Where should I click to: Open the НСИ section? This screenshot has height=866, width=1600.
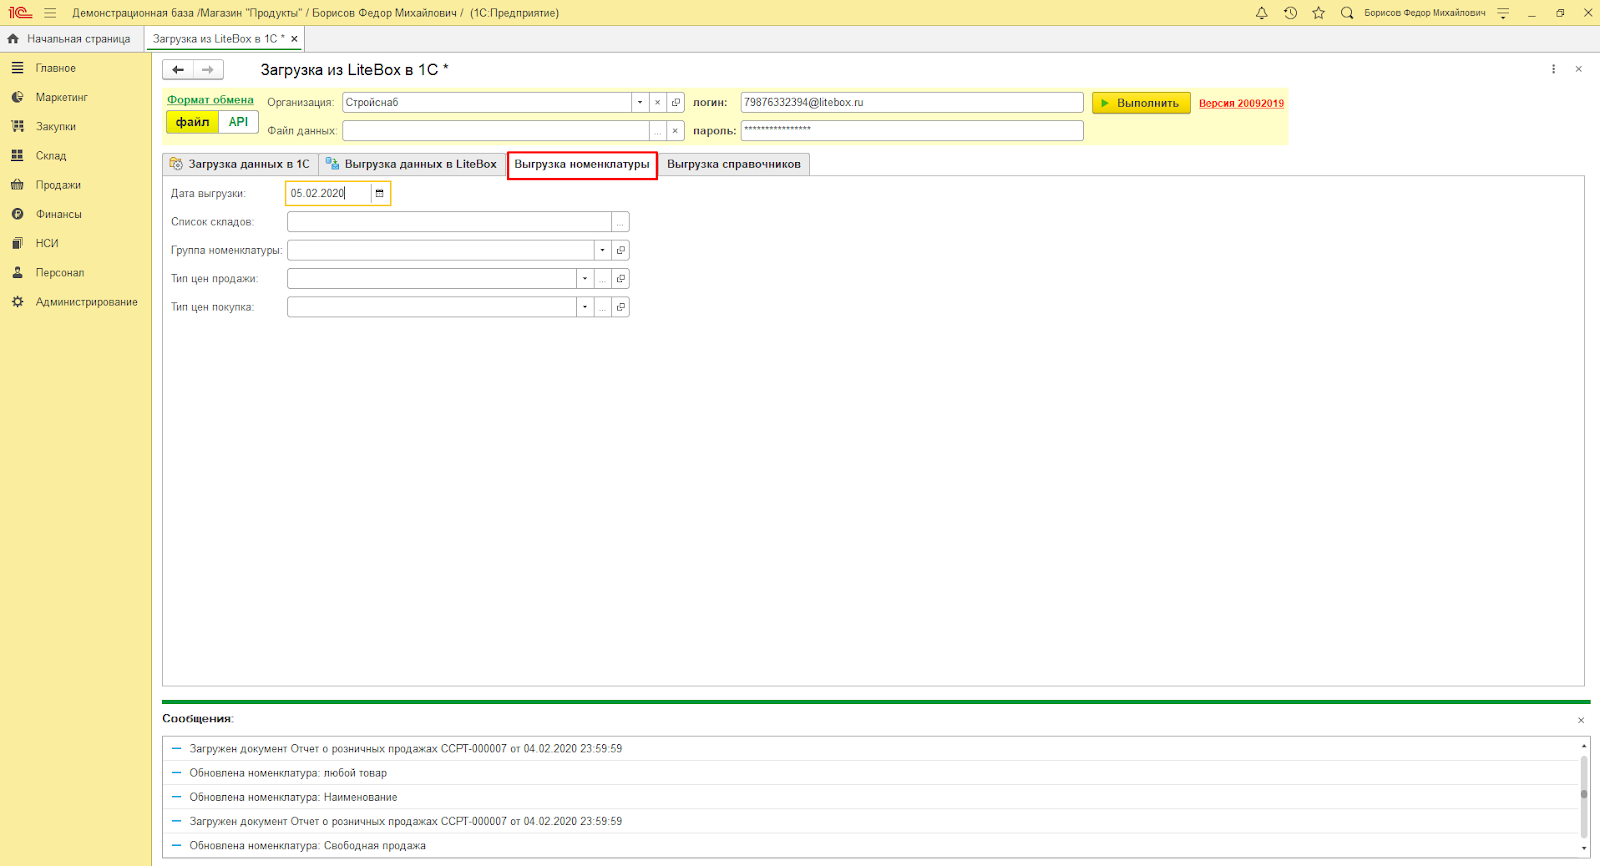tap(47, 243)
